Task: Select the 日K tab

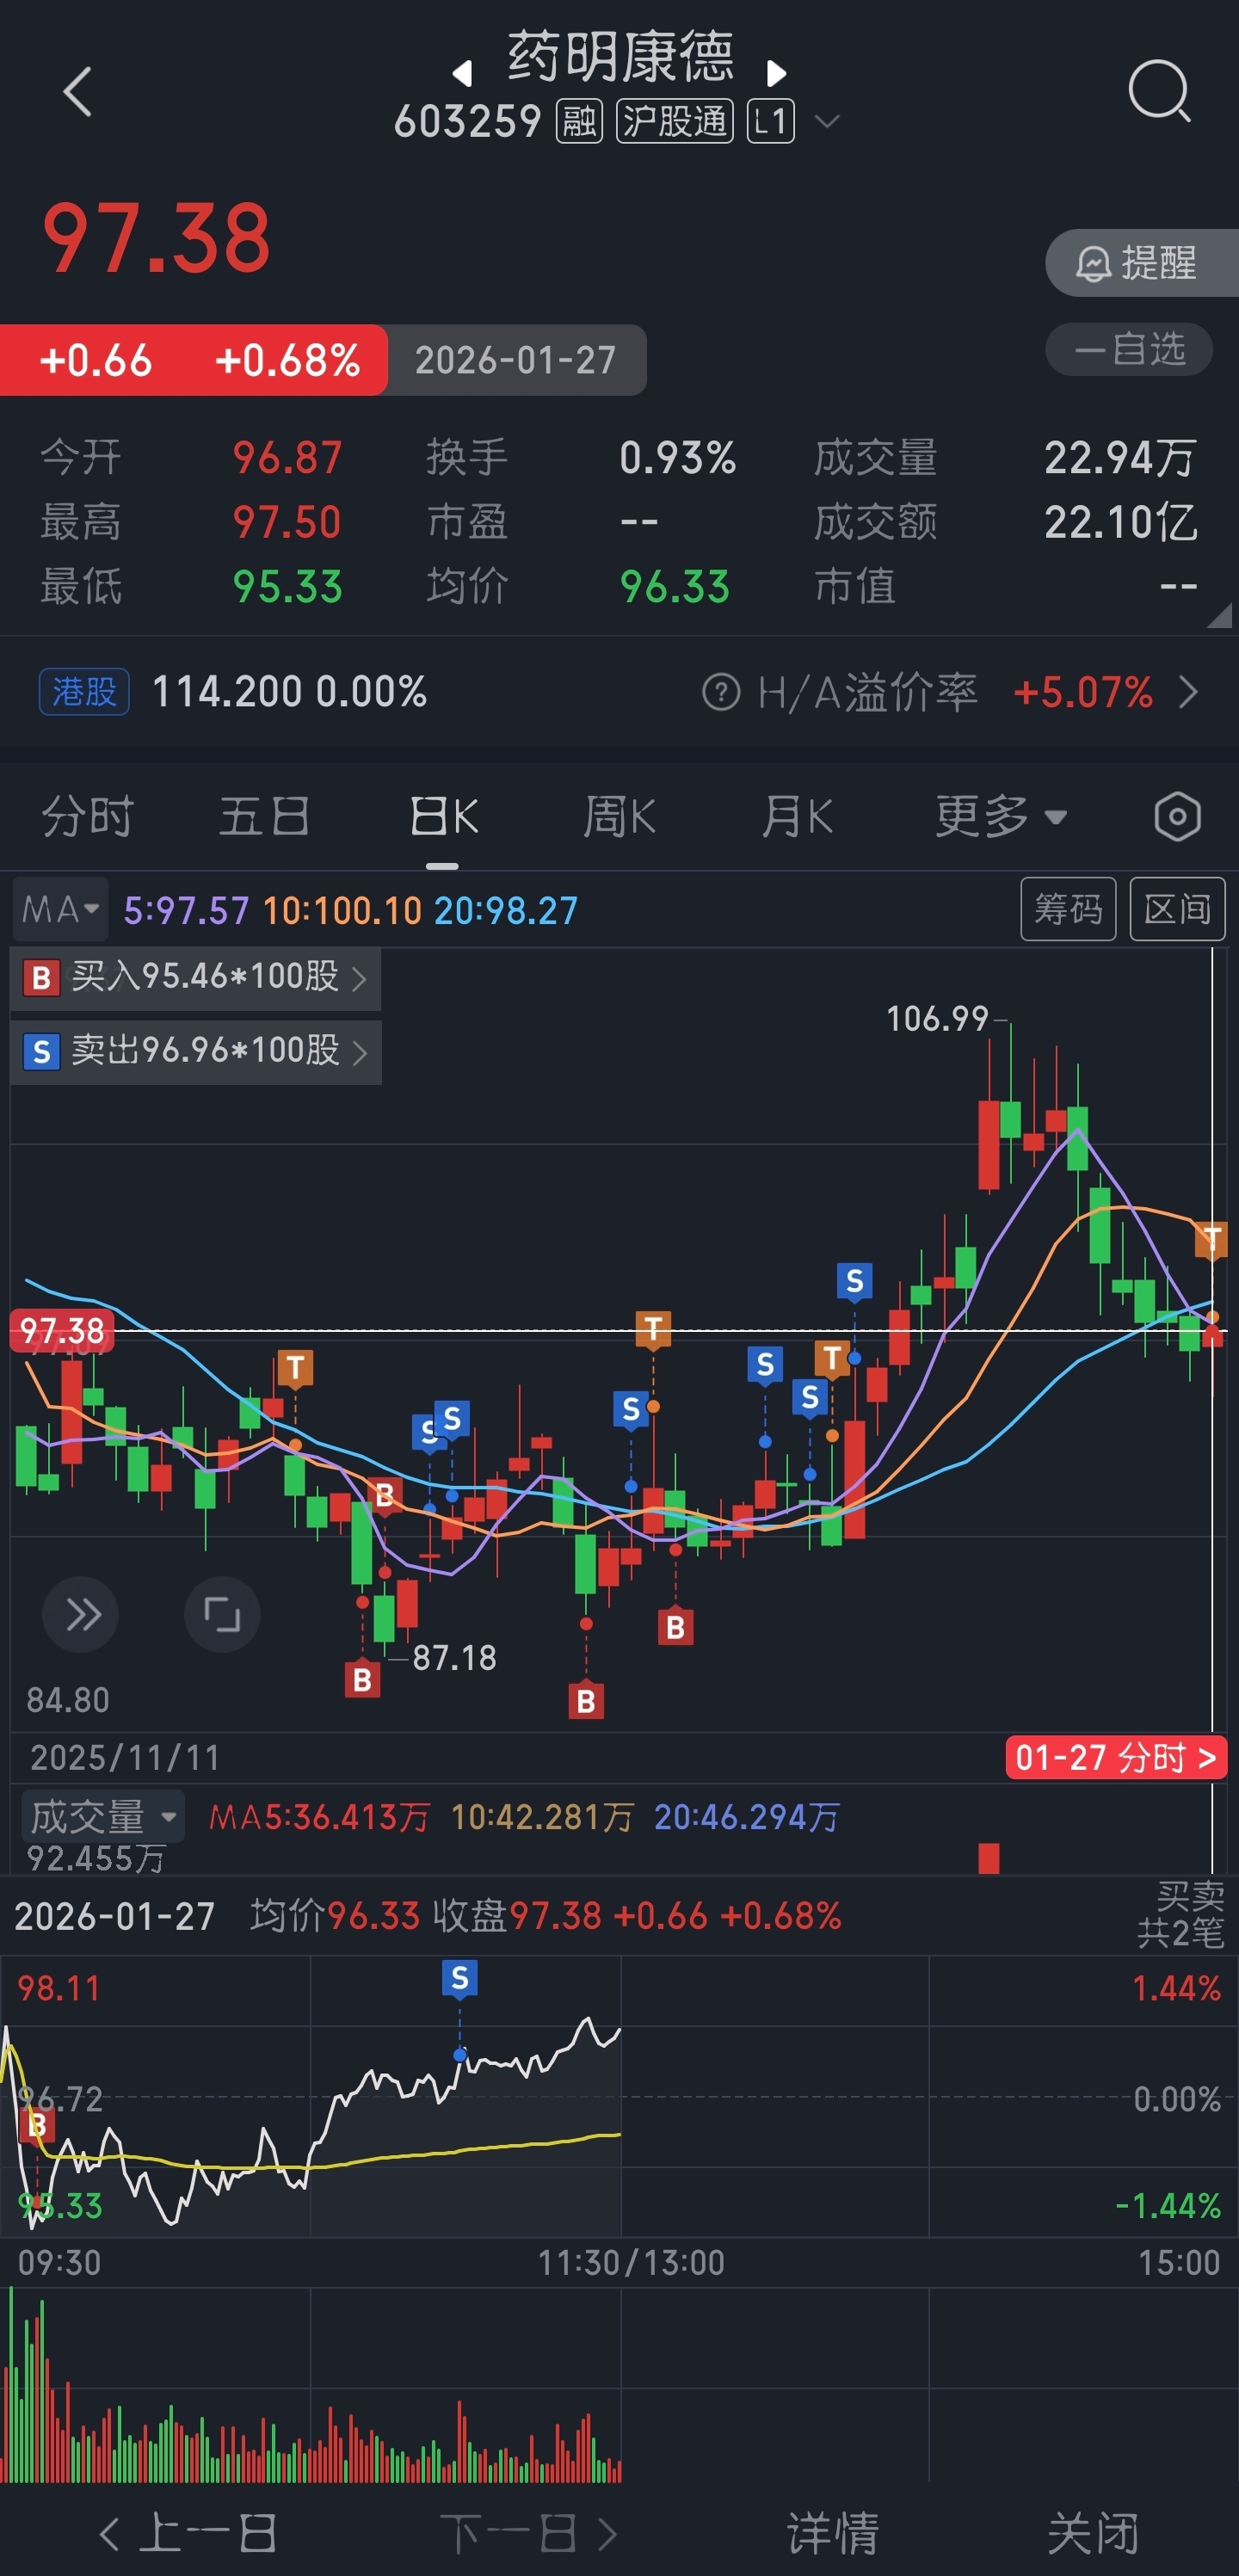Action: point(443,817)
